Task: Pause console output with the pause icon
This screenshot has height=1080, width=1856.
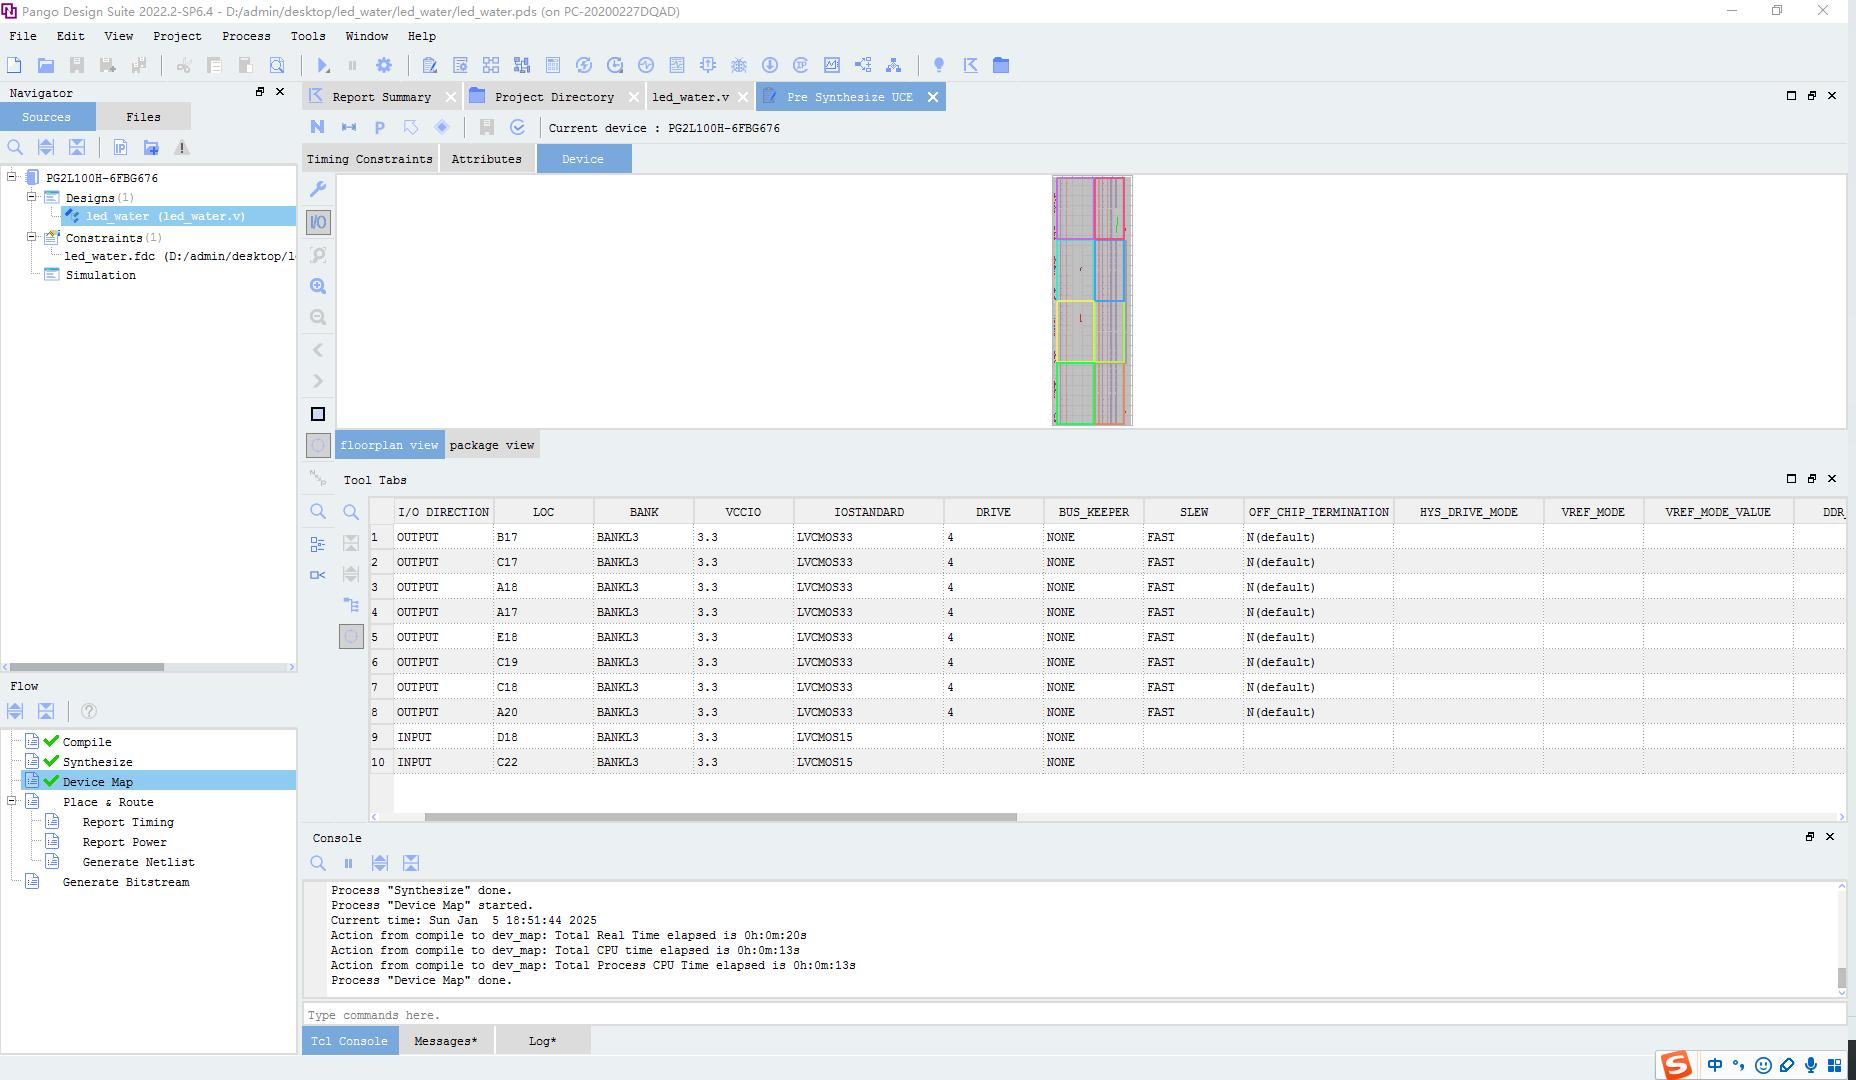Action: [x=348, y=863]
